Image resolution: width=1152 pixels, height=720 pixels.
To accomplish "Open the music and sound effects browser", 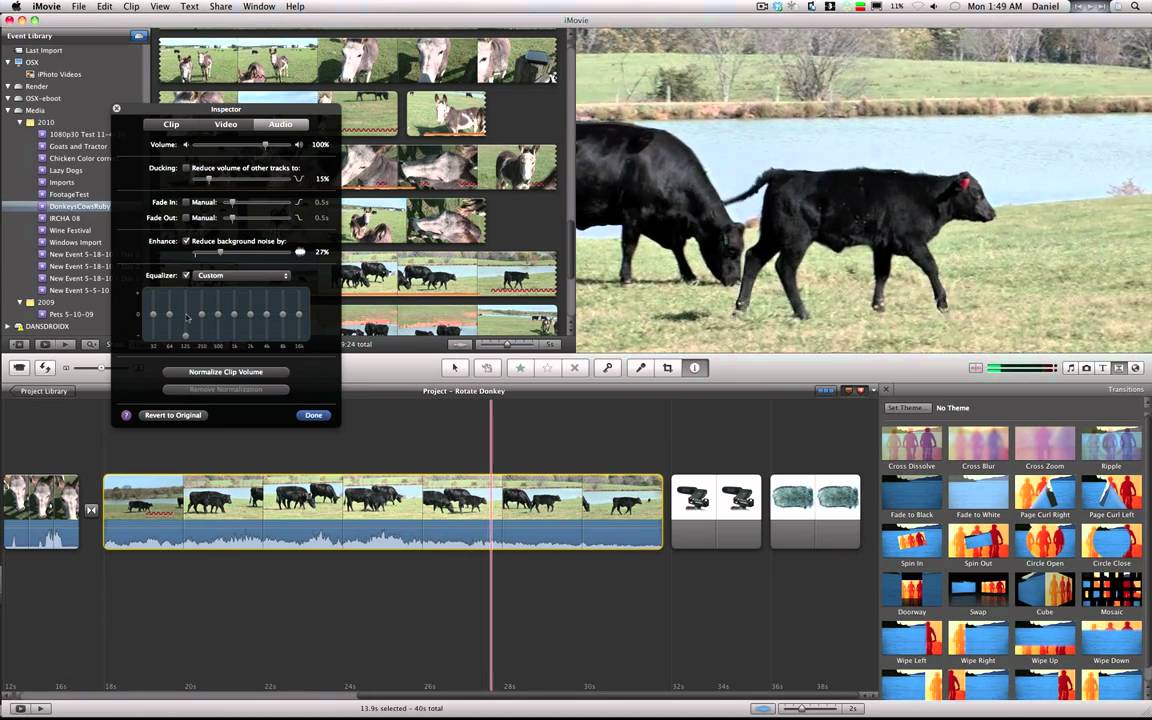I will [1070, 368].
